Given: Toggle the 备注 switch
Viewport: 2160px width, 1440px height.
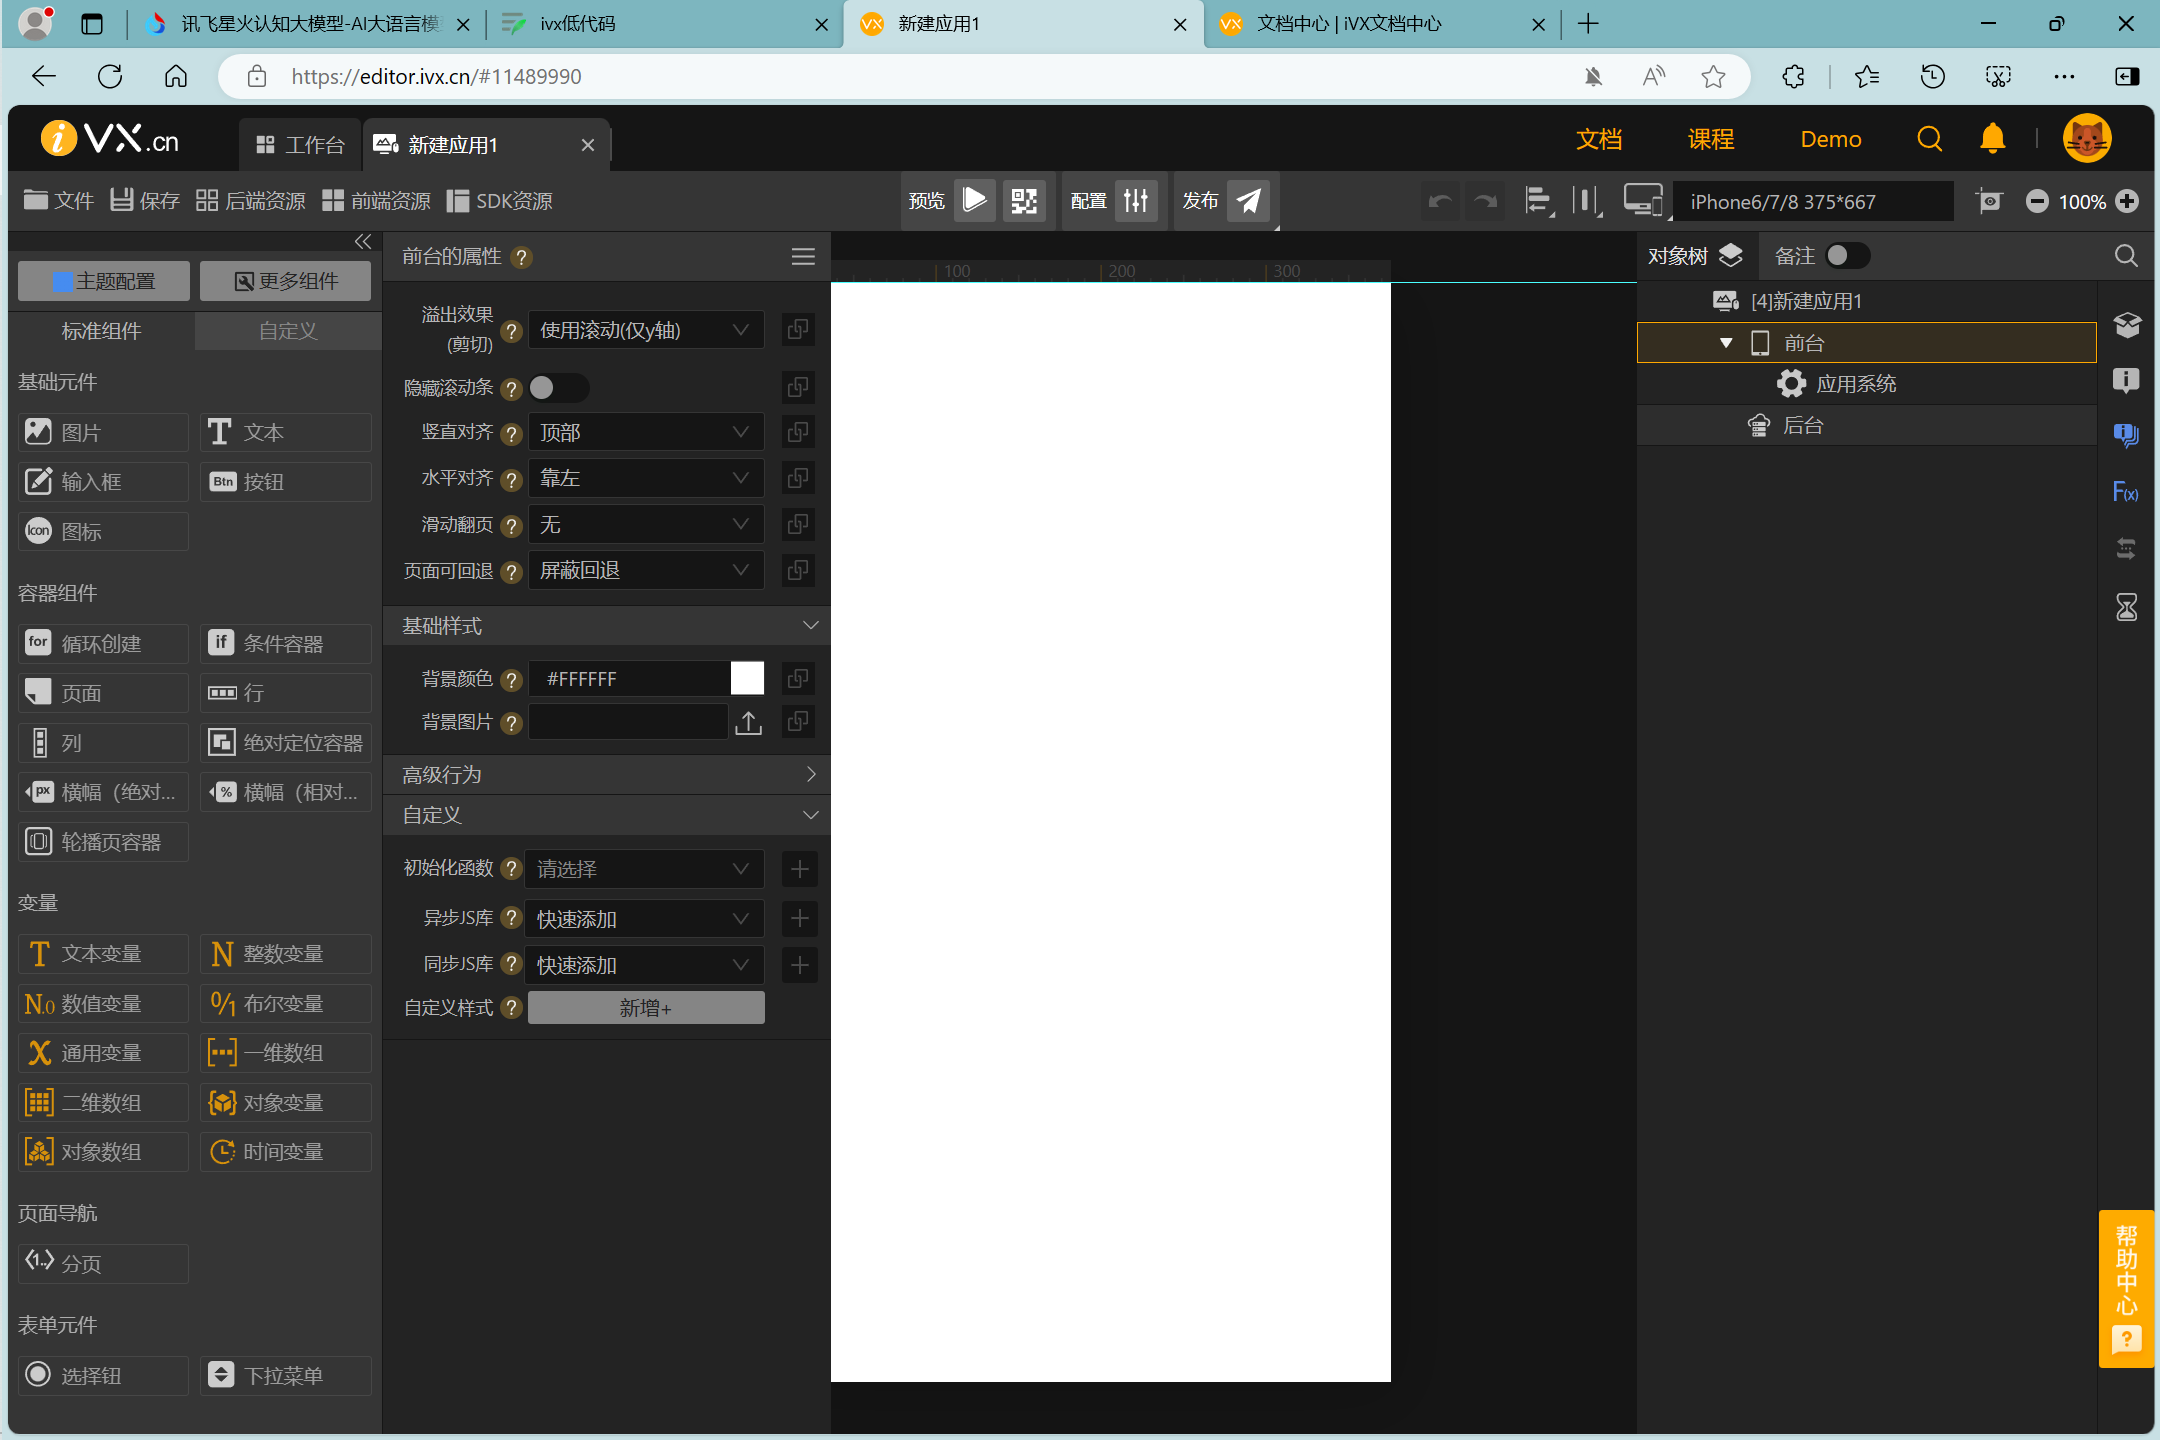Looking at the screenshot, I should [1848, 256].
